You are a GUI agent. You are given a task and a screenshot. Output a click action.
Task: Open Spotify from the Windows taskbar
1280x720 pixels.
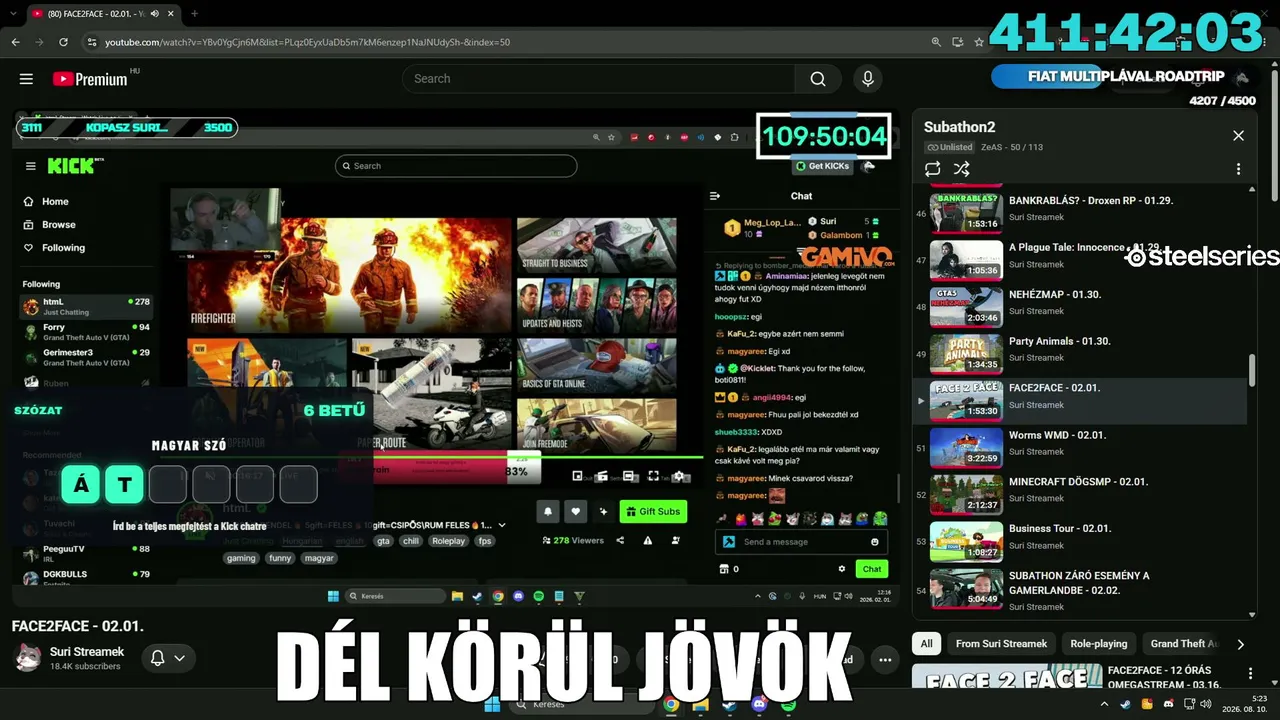pos(788,705)
